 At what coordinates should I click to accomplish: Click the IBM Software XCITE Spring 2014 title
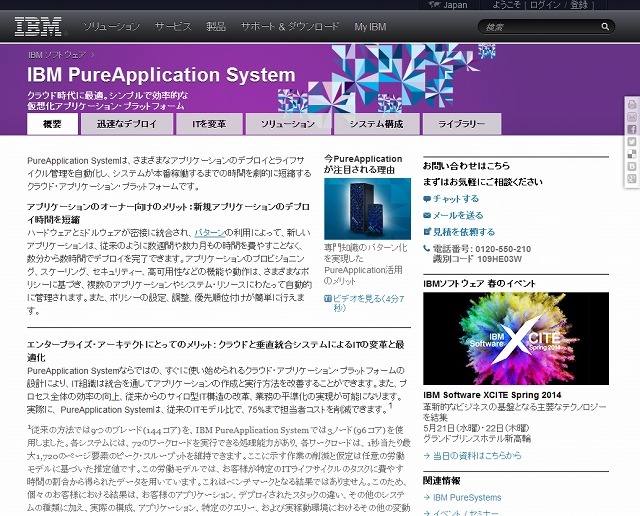pos(492,395)
